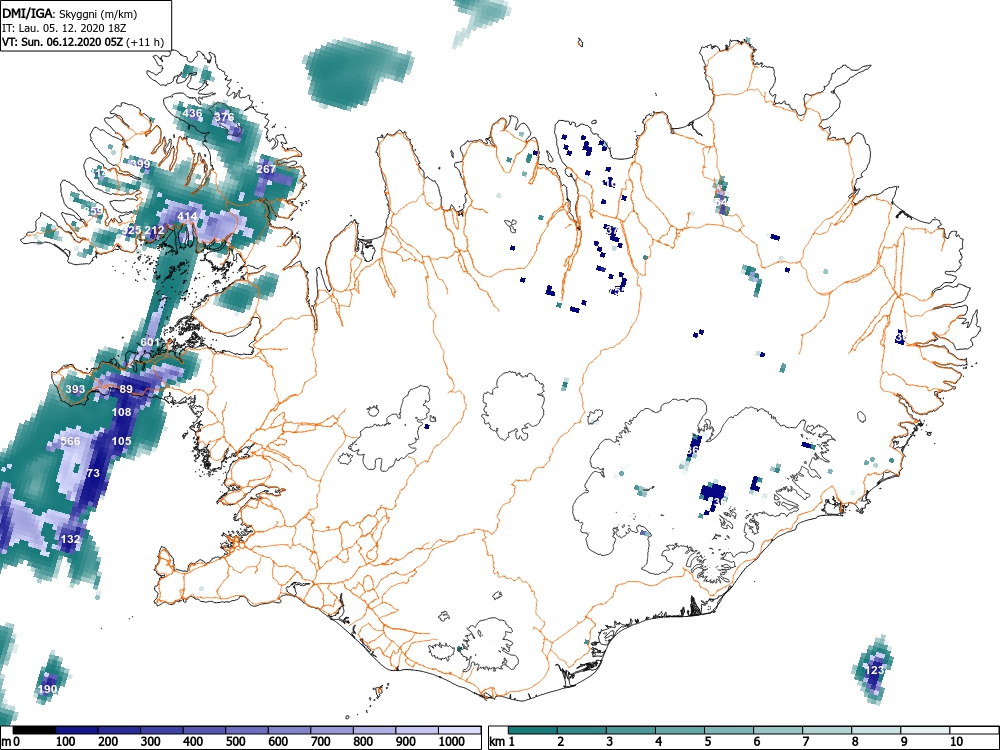Click the 9 label on the km scale
This screenshot has height=750, width=1000.
point(904,741)
